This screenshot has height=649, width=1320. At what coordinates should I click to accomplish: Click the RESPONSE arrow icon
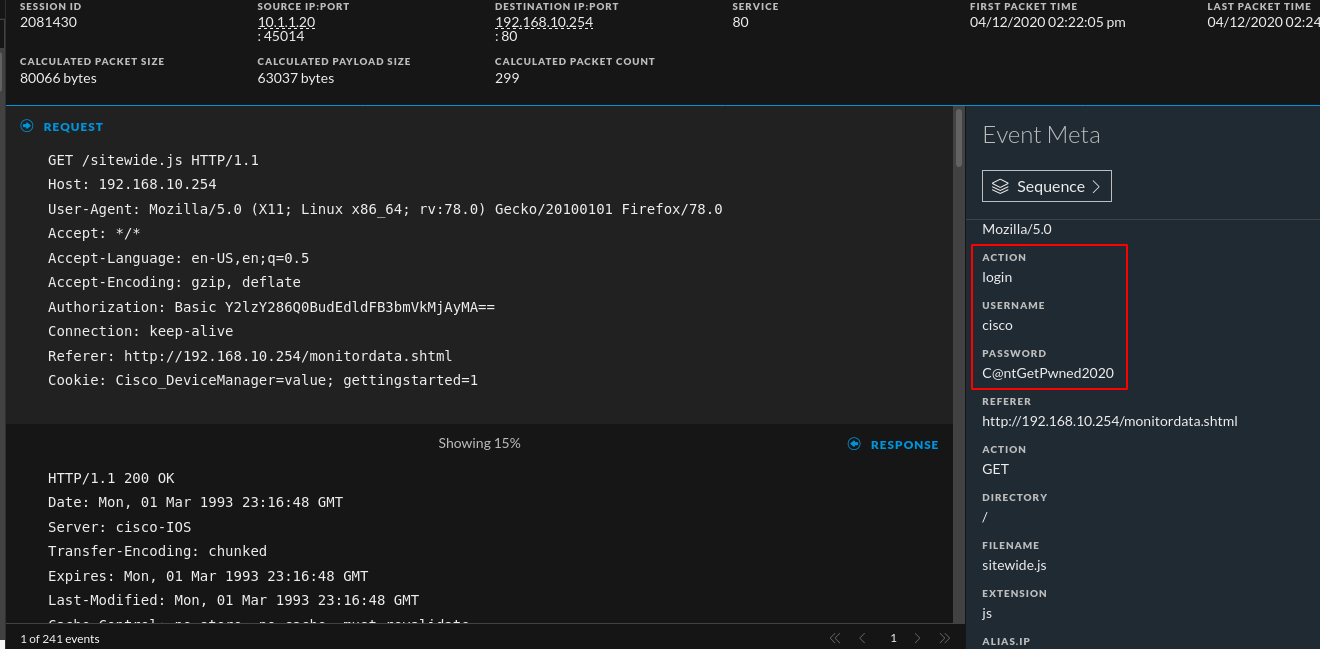854,444
